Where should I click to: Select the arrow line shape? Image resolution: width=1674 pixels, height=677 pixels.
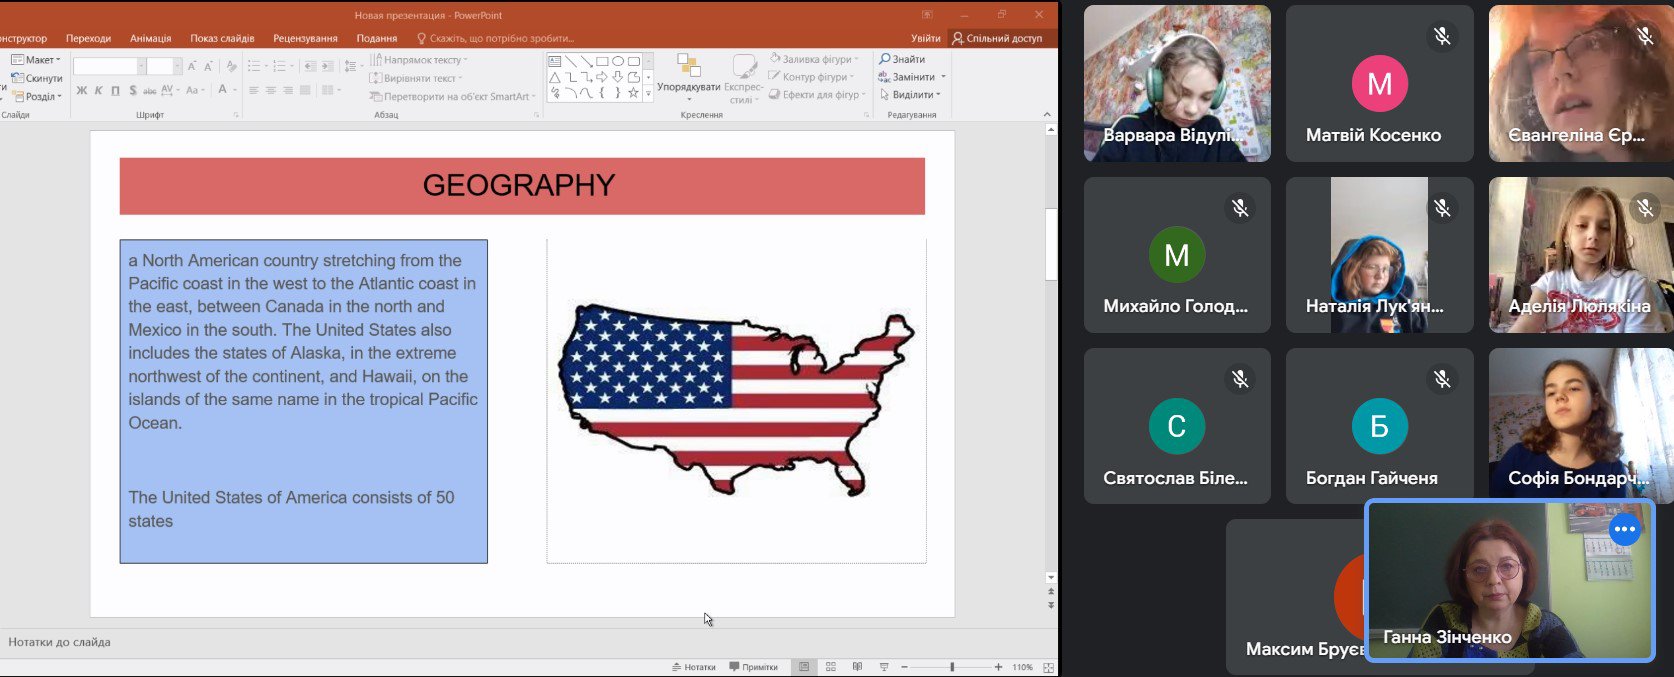[x=587, y=61]
